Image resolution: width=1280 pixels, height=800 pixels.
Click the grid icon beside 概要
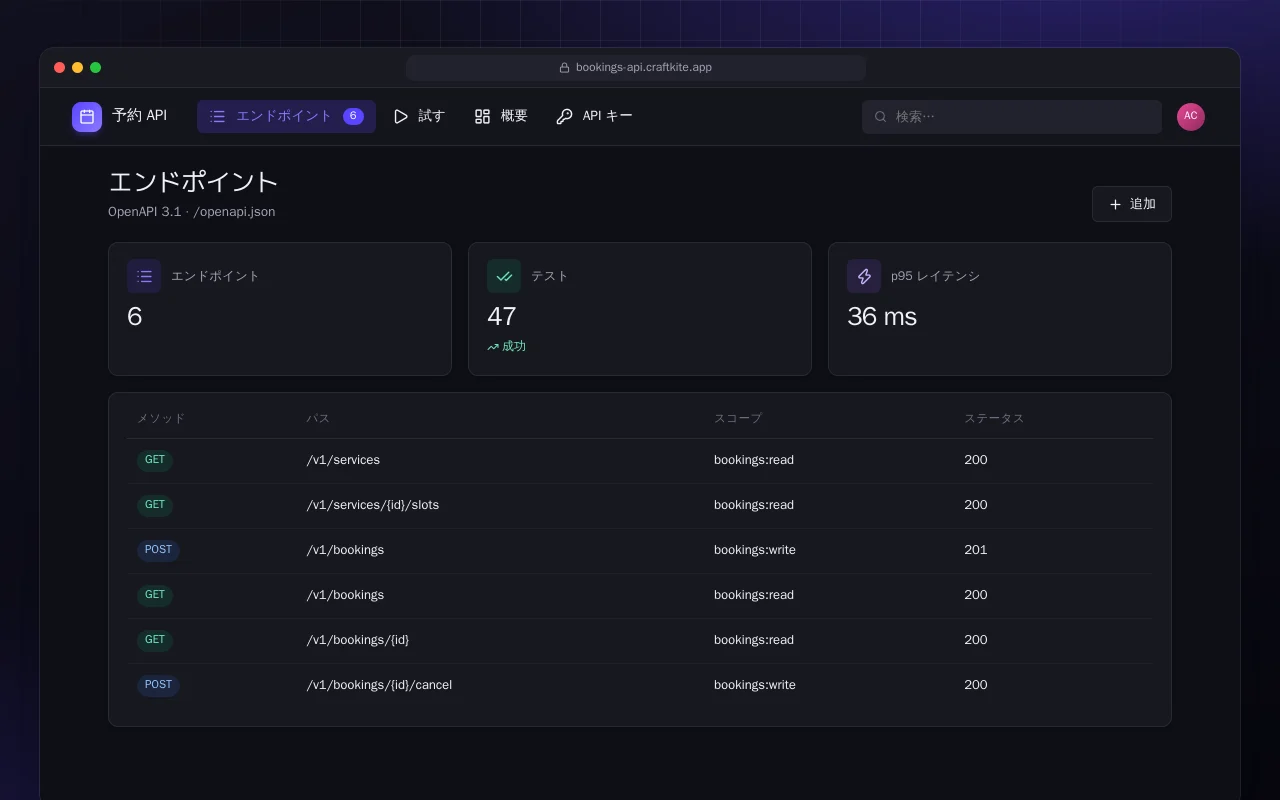click(482, 116)
